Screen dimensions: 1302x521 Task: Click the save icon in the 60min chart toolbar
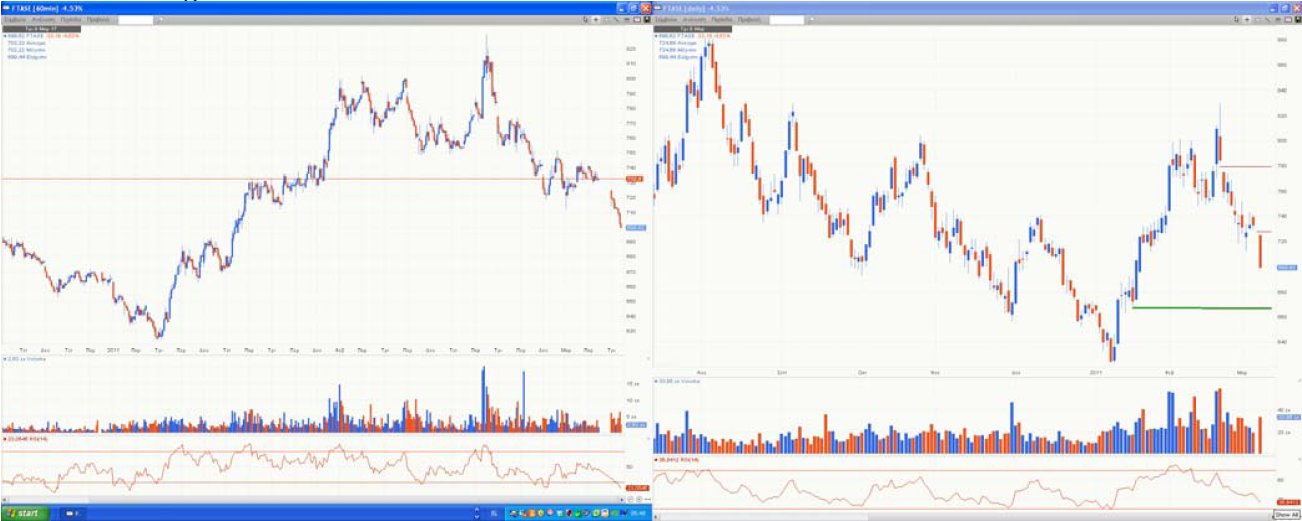tap(647, 19)
